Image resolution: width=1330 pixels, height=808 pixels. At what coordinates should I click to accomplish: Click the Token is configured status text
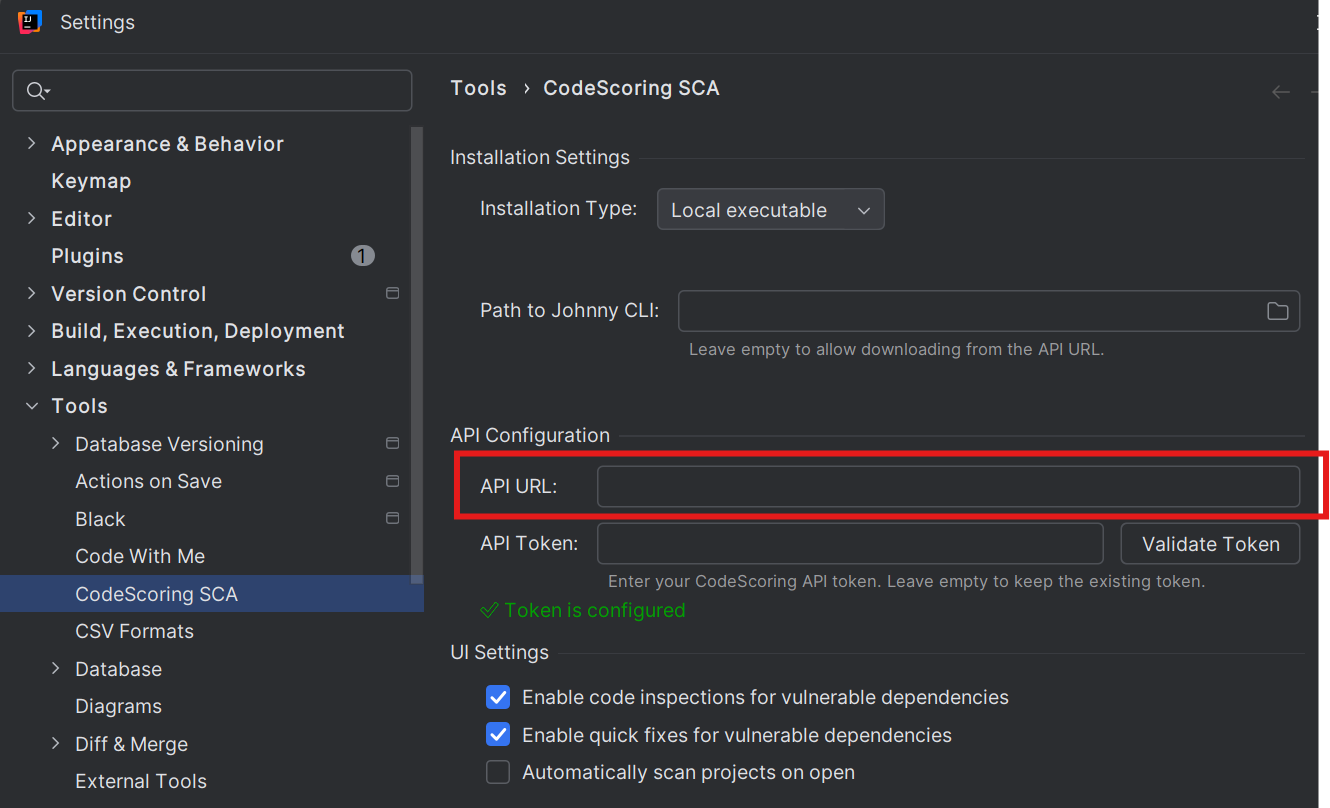click(595, 610)
